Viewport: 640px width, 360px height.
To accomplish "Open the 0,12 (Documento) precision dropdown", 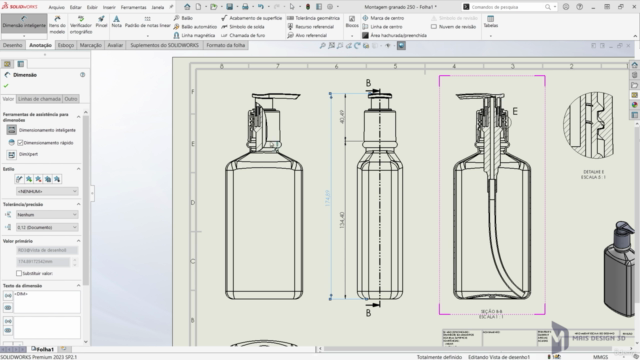I will (x=47, y=227).
